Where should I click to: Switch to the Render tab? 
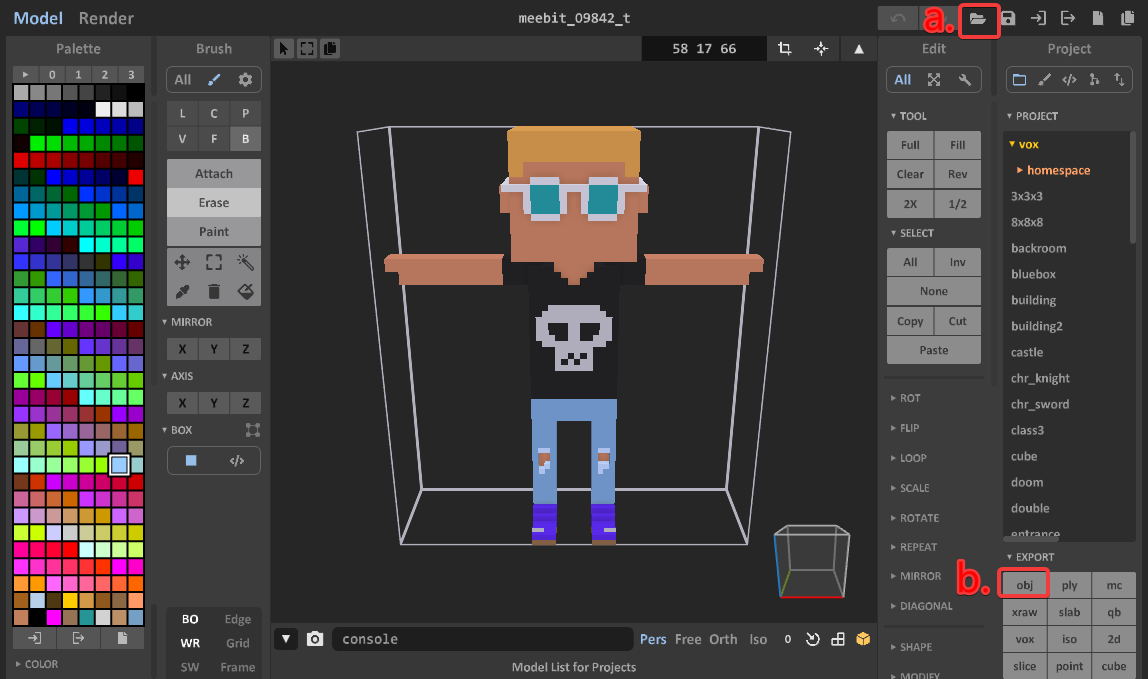106,18
